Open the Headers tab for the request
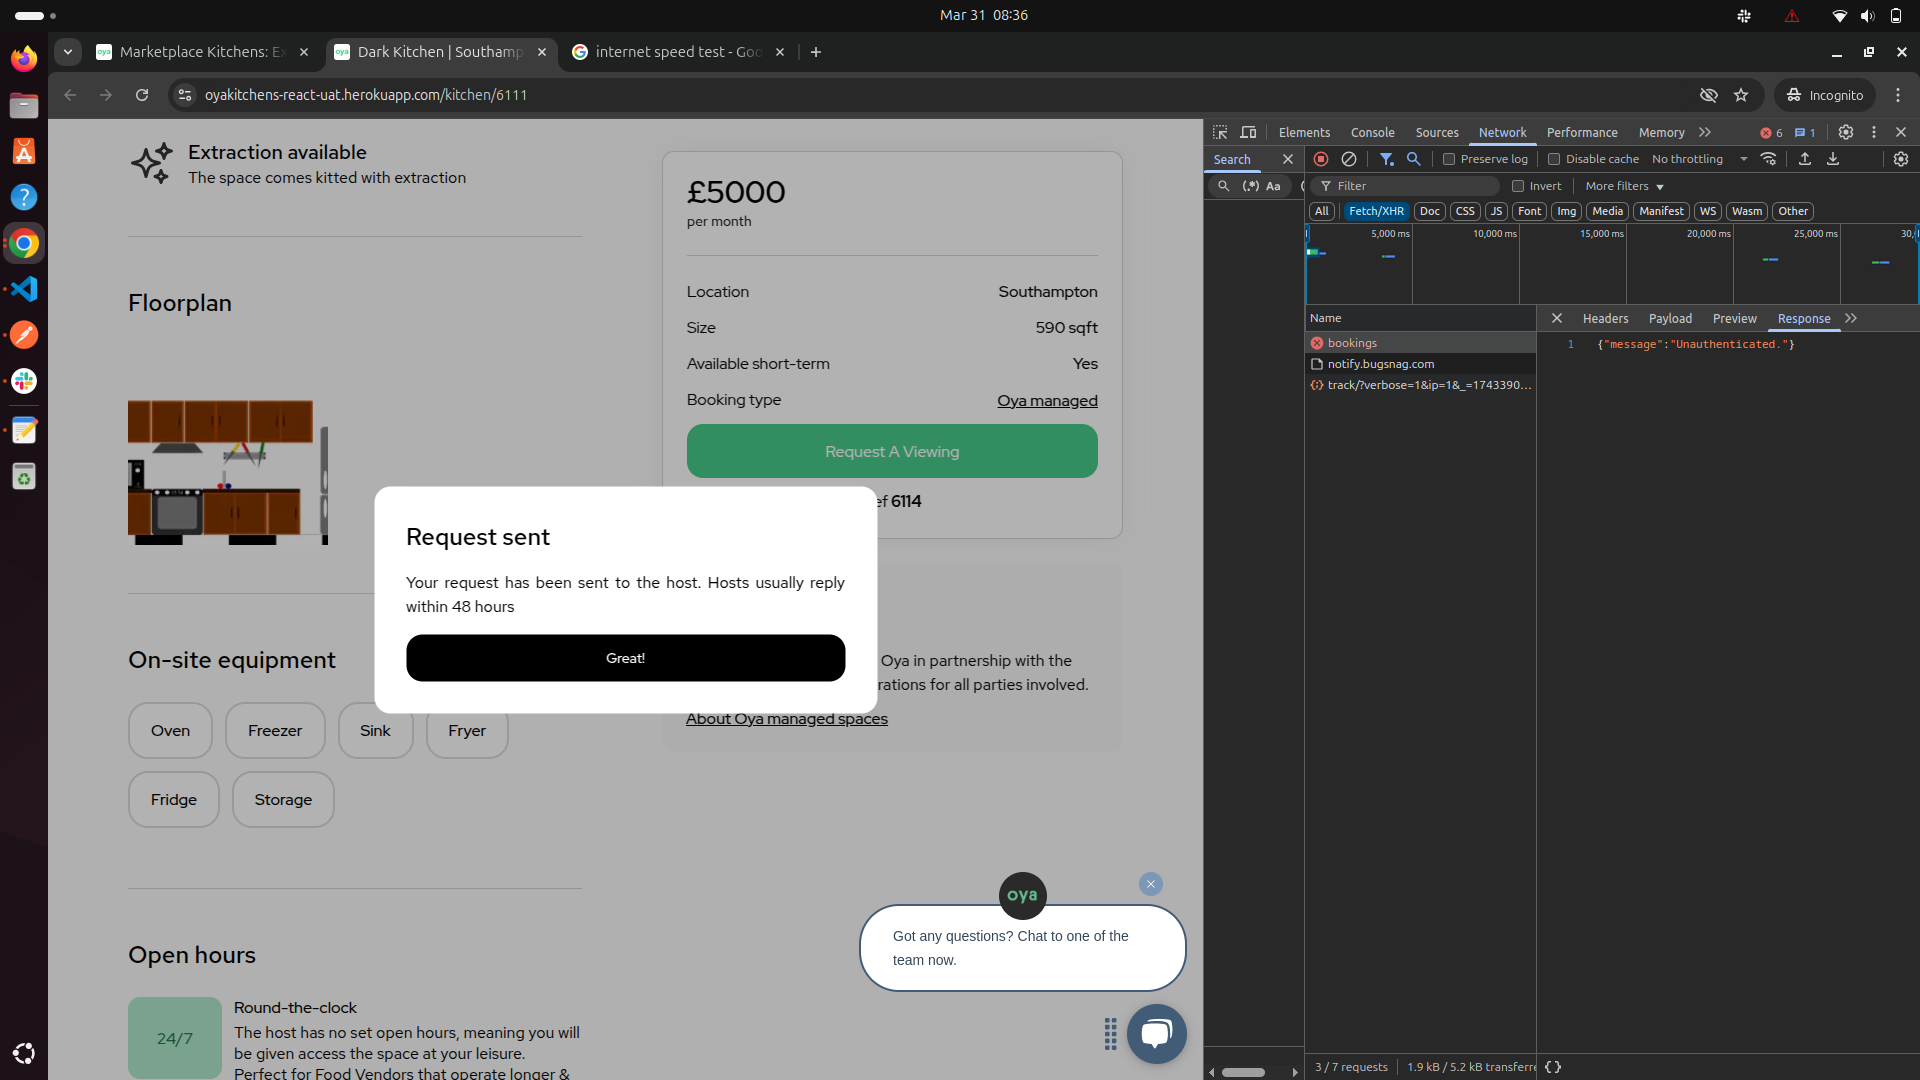Viewport: 1920px width, 1080px height. [x=1605, y=318]
